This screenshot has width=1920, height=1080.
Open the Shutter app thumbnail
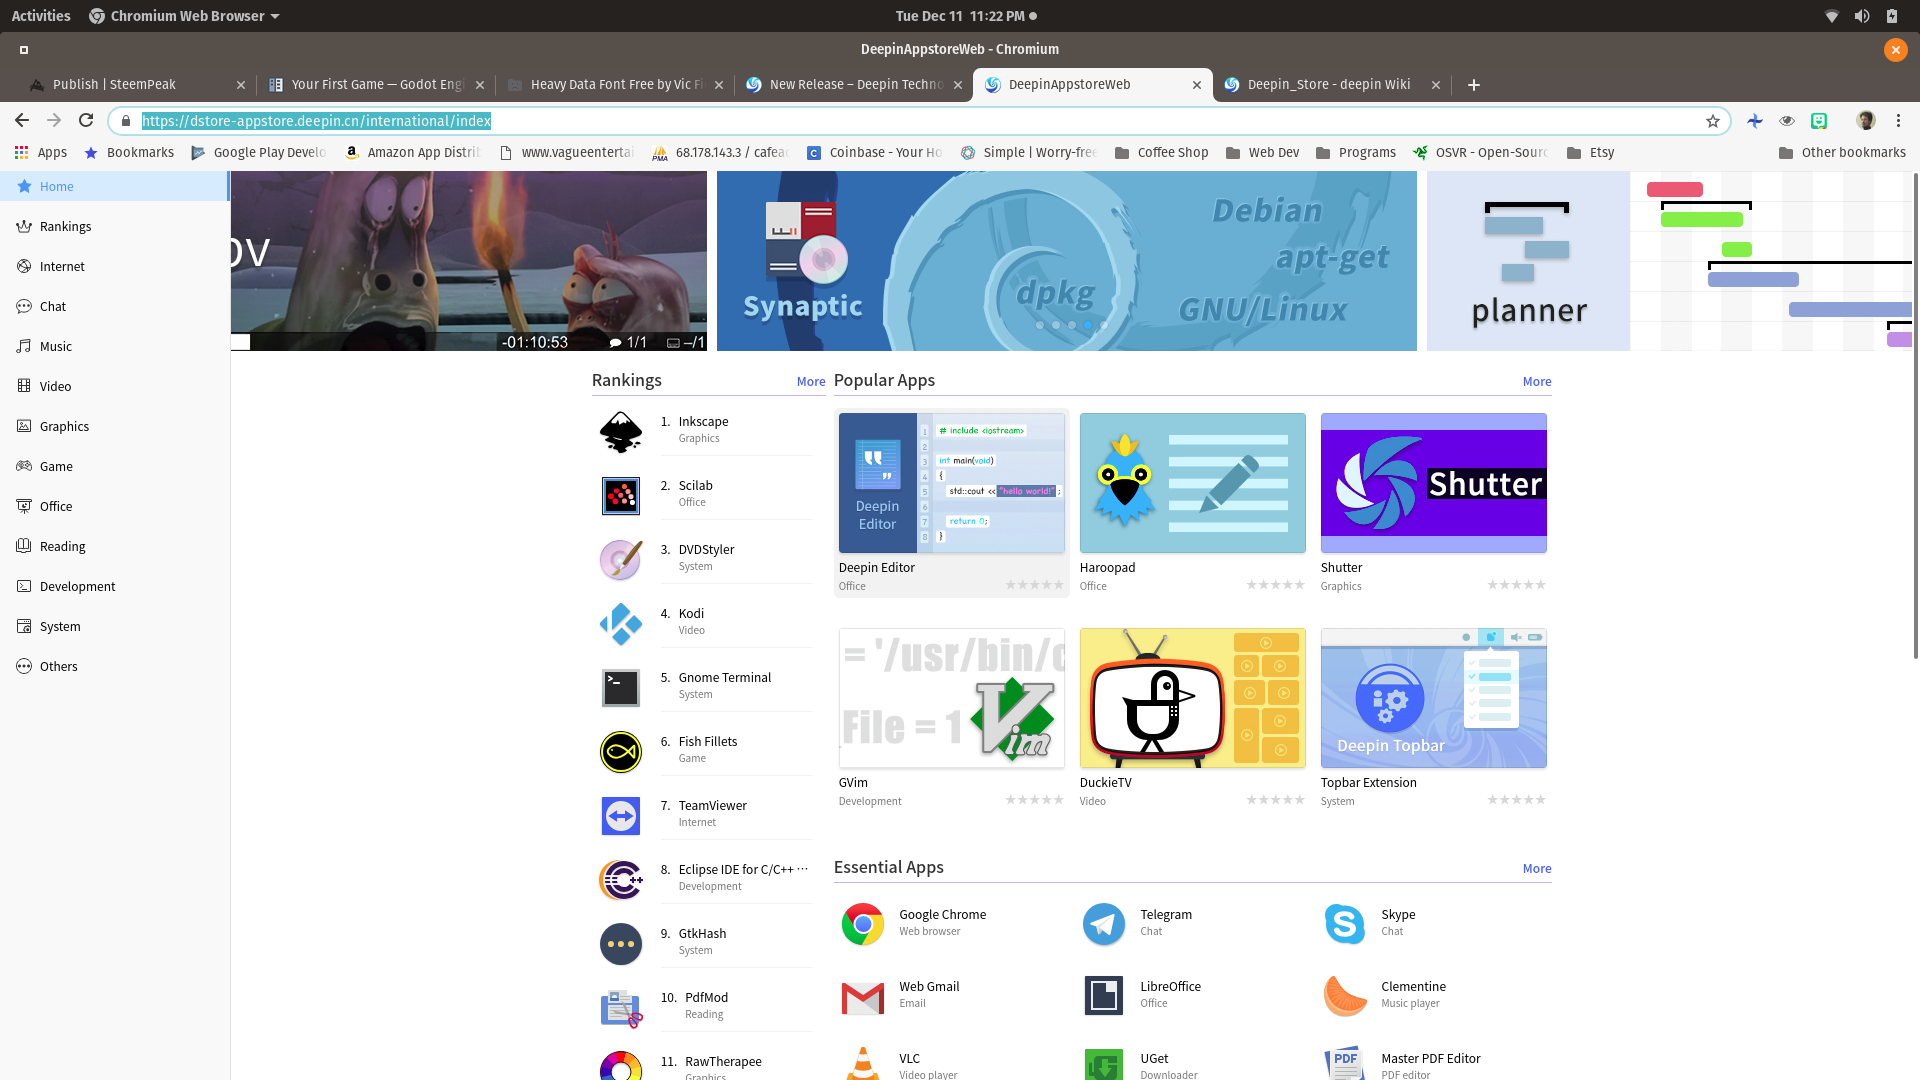click(1433, 483)
